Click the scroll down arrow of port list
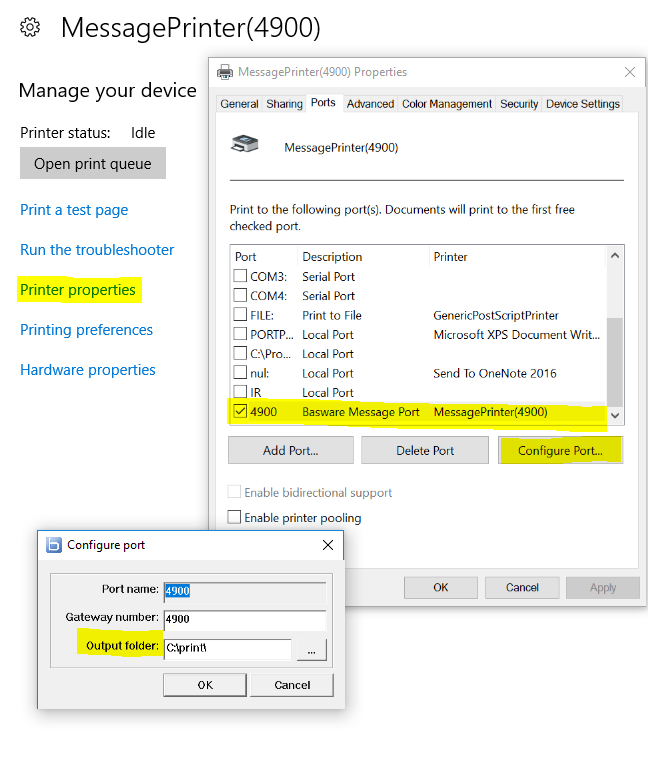This screenshot has height=768, width=648. coord(615,415)
